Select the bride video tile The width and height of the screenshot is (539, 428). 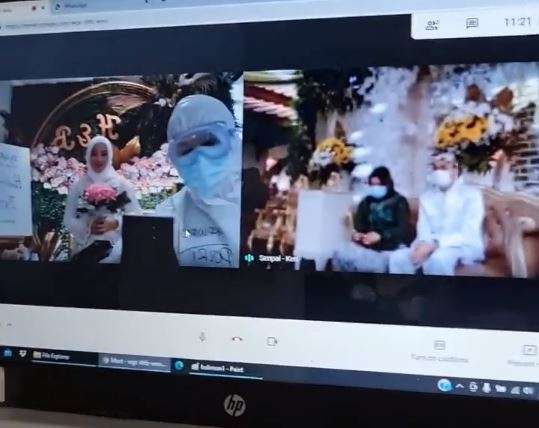(119, 169)
